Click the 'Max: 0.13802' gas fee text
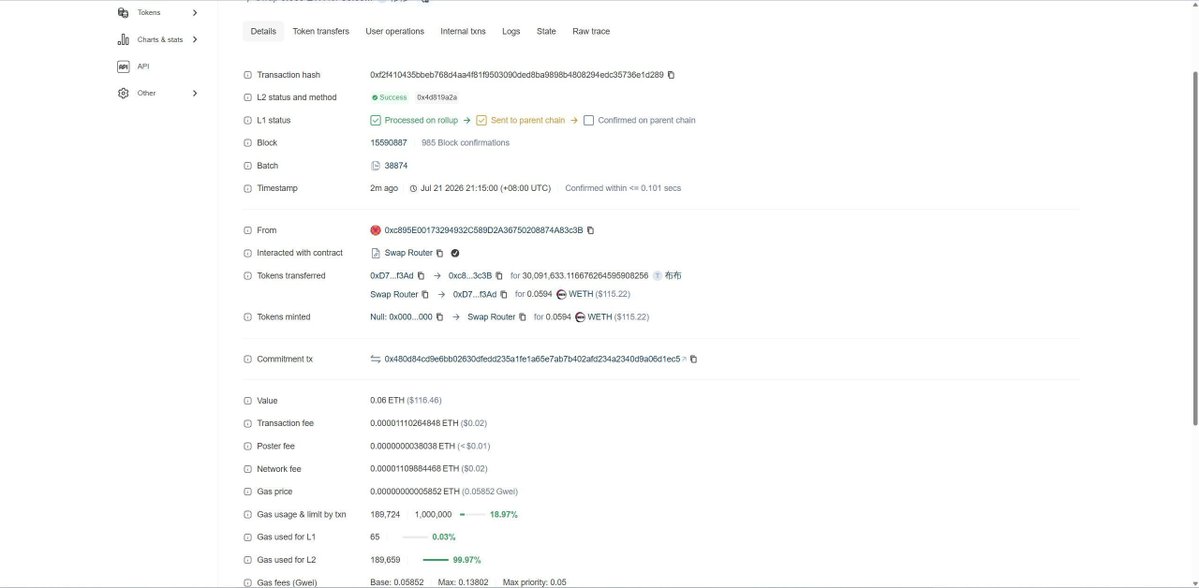The height and width of the screenshot is (588, 1199). coord(463,583)
